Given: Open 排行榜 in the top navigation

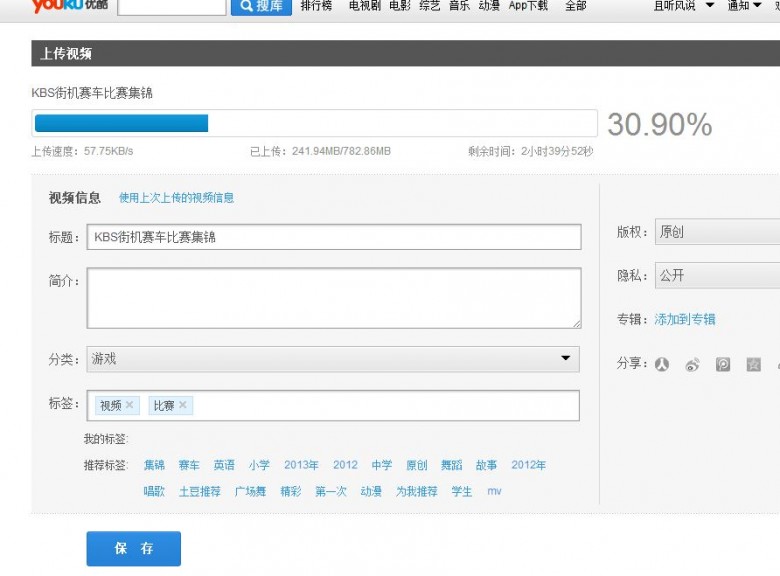Looking at the screenshot, I should point(316,6).
